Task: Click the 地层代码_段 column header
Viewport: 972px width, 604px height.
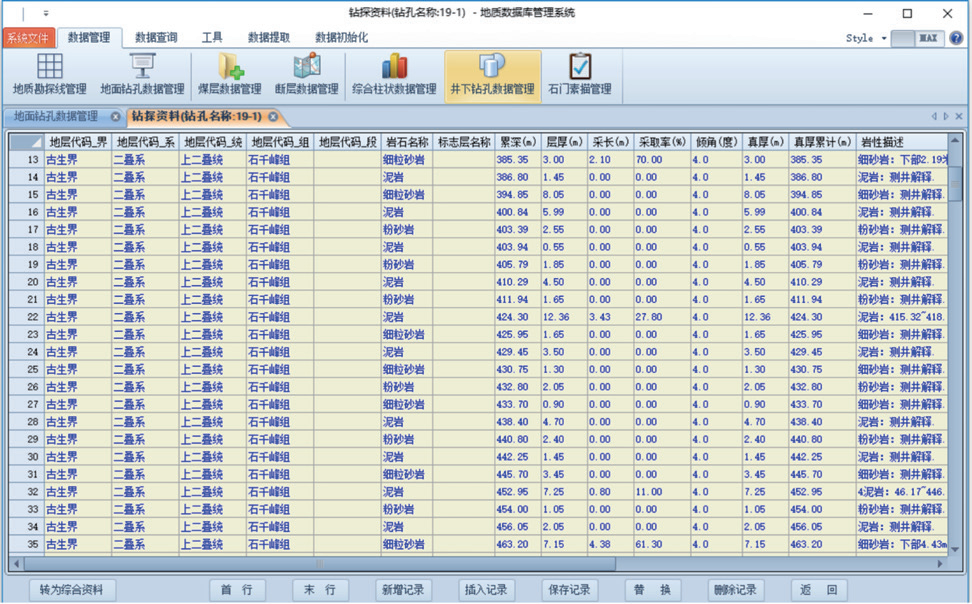Action: coord(348,142)
